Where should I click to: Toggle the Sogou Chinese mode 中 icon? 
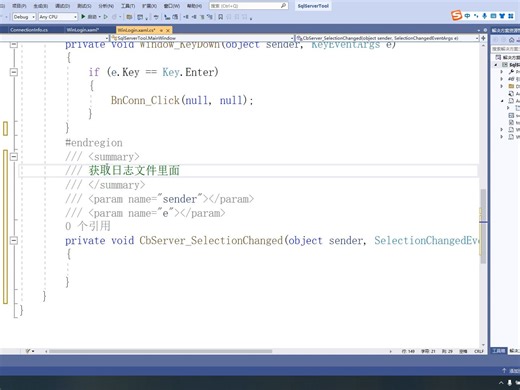[x=467, y=16]
